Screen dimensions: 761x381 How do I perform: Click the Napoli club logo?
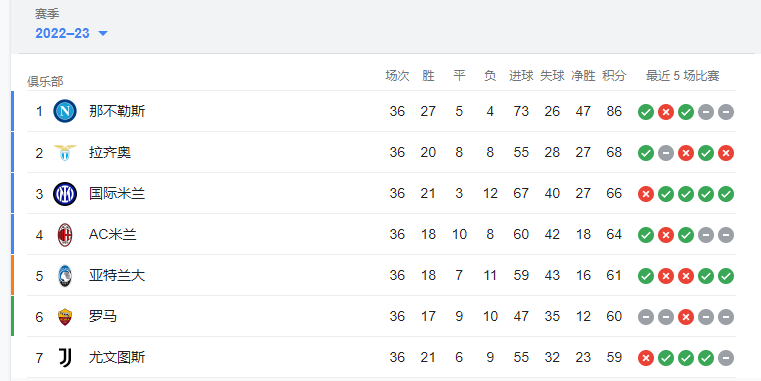coord(65,112)
